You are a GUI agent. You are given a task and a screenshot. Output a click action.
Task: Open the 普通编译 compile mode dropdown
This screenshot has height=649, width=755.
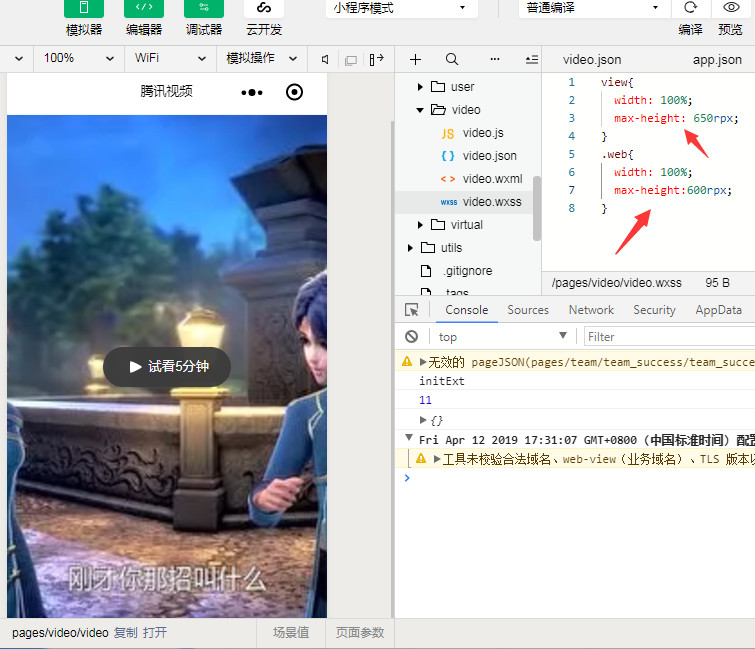[594, 8]
